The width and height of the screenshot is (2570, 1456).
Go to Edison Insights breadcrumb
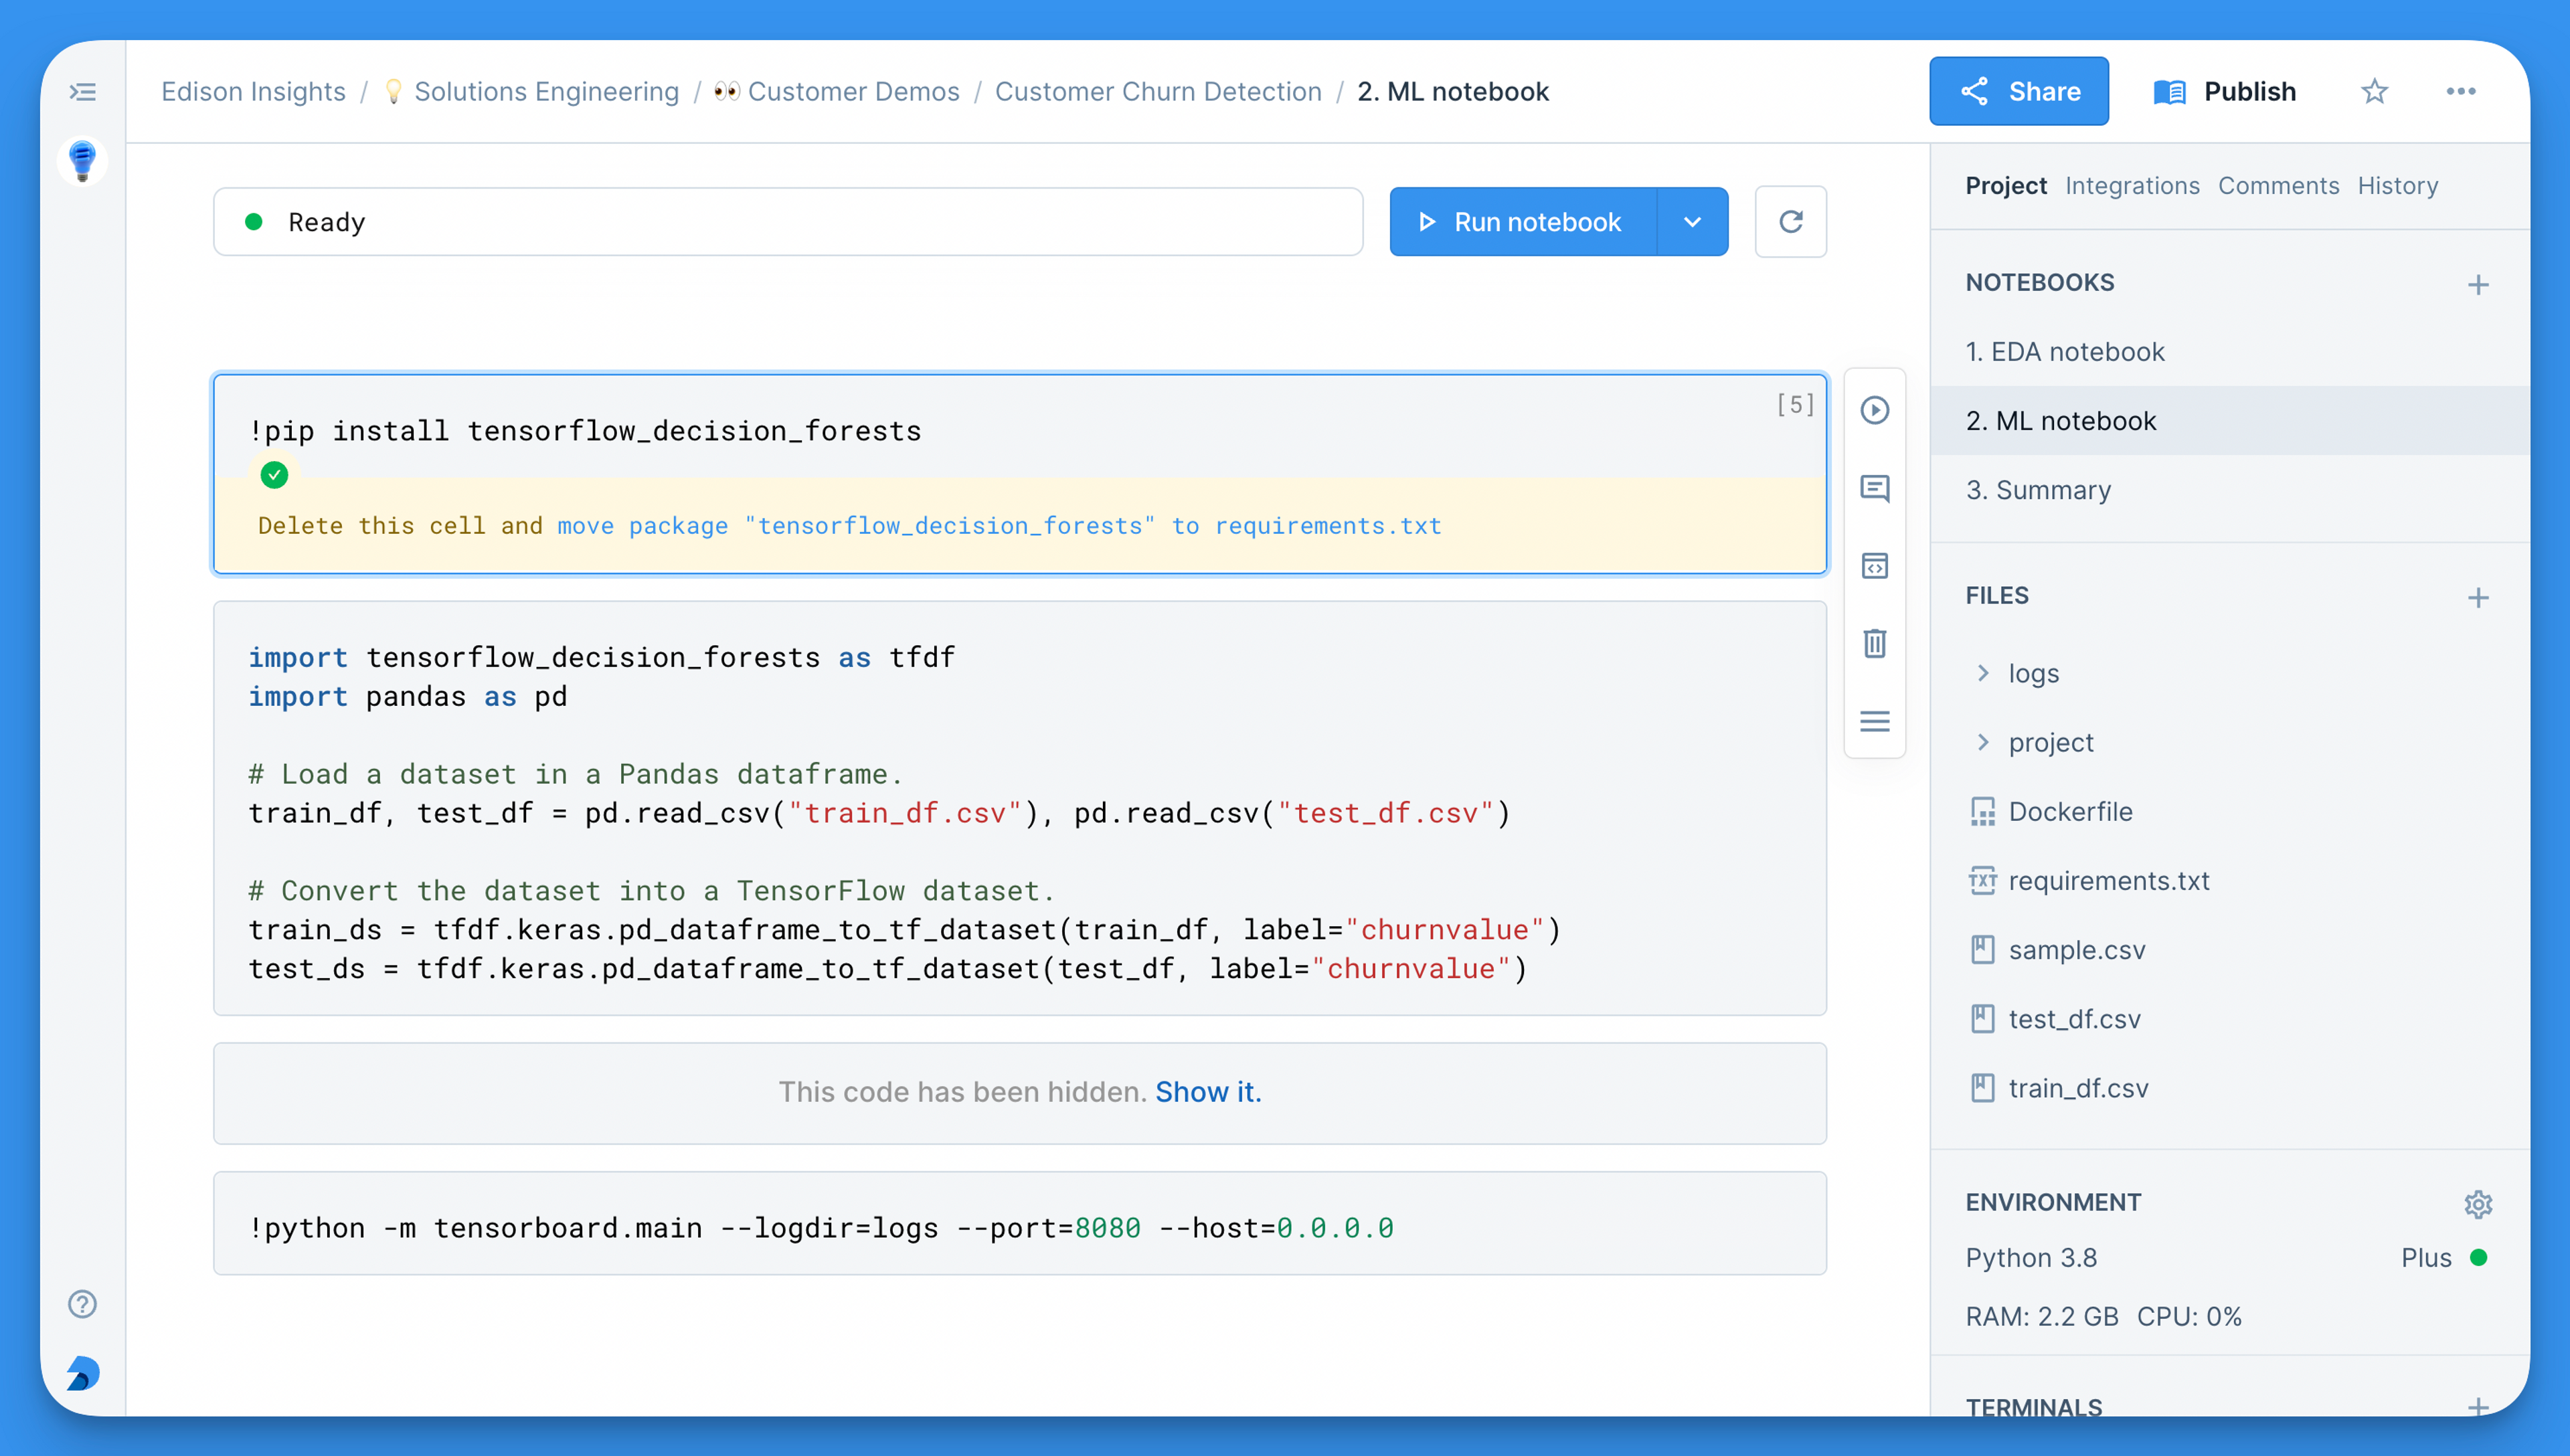point(253,92)
